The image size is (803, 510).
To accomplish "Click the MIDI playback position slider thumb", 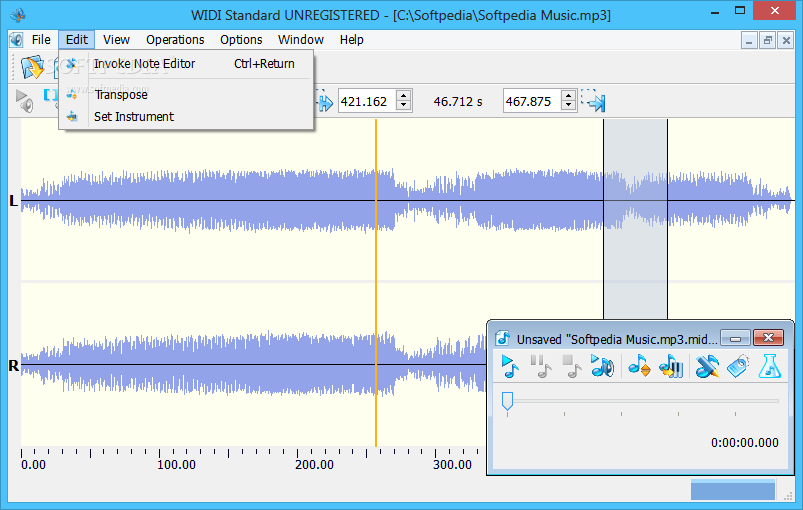I will [508, 401].
